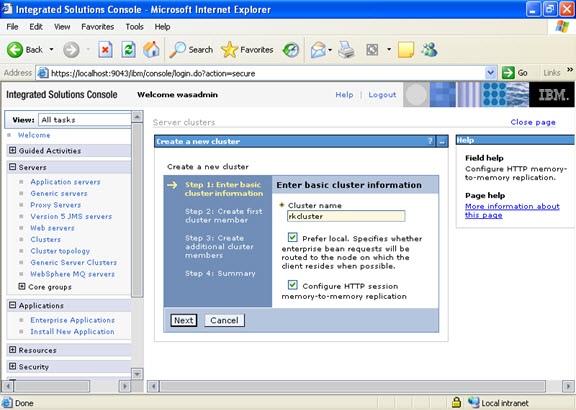This screenshot has height=410, width=576.
Task: Open Enterprise Applications link
Action: pos(73,320)
